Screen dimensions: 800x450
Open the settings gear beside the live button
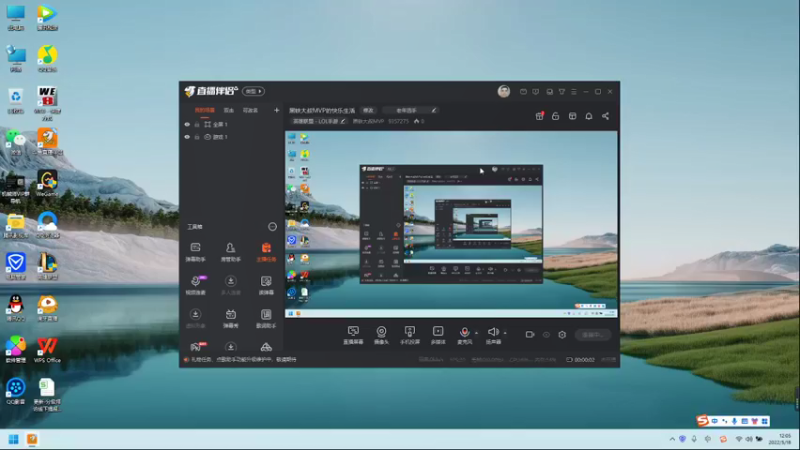(x=562, y=335)
